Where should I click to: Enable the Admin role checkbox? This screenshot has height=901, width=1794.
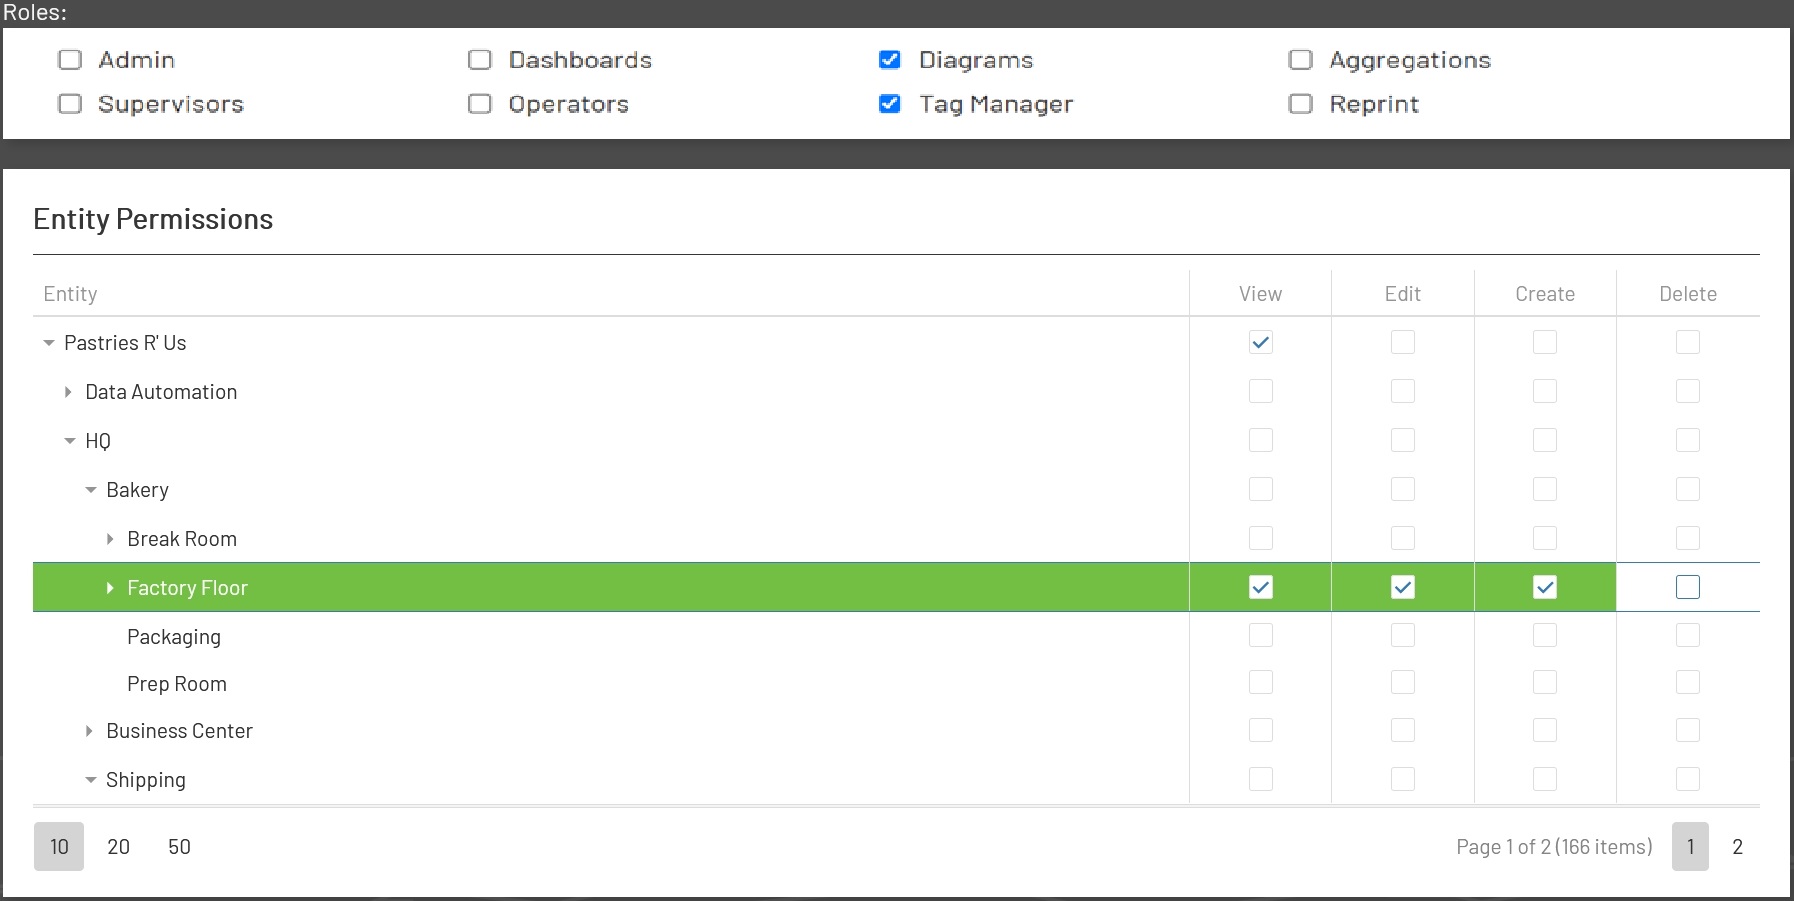click(70, 60)
